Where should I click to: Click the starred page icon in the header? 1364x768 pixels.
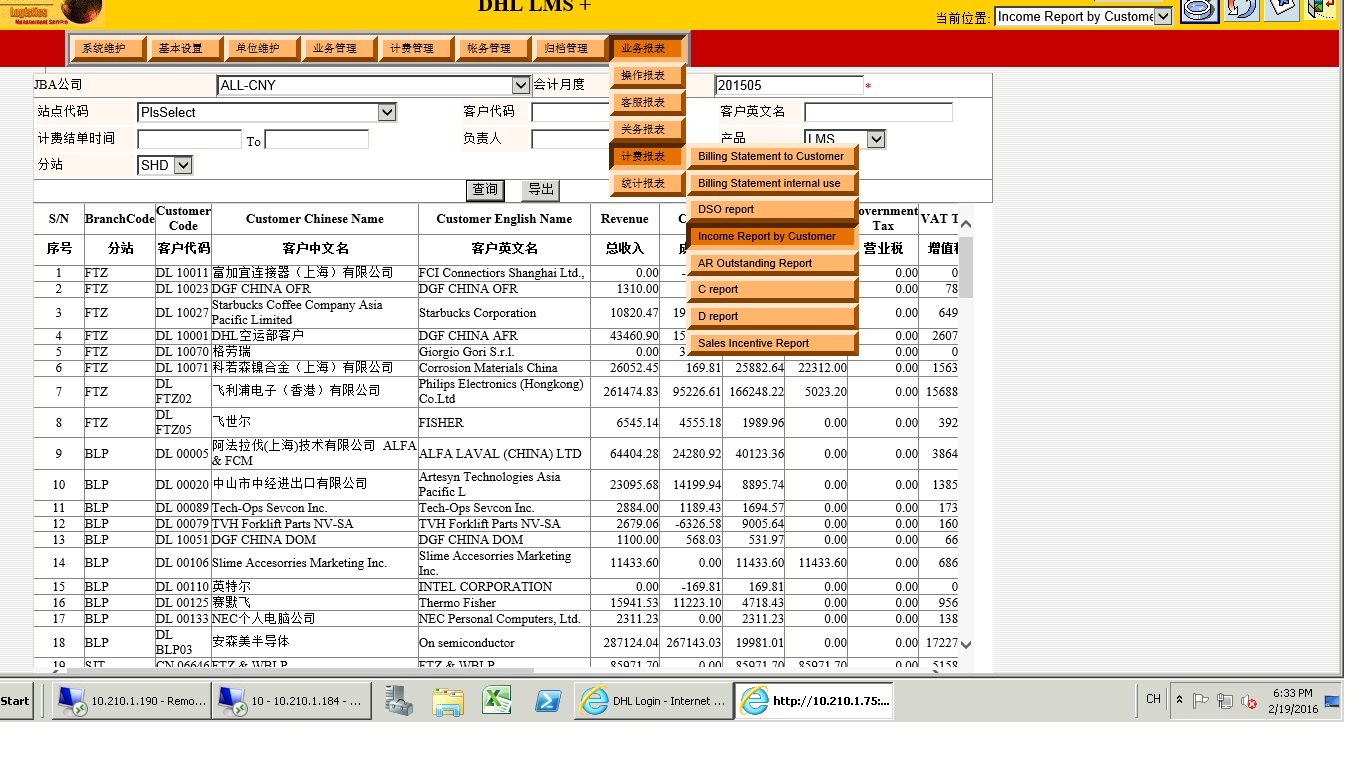coord(1282,10)
